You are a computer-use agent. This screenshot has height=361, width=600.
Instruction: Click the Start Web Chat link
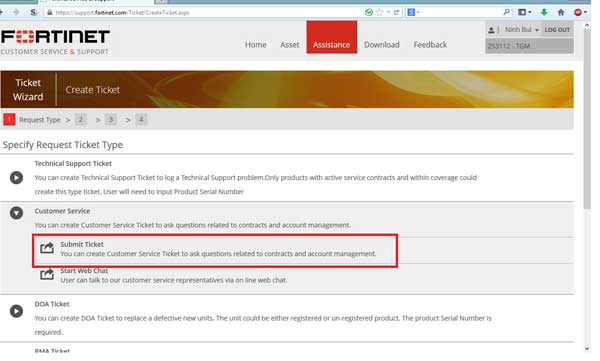[x=84, y=271]
